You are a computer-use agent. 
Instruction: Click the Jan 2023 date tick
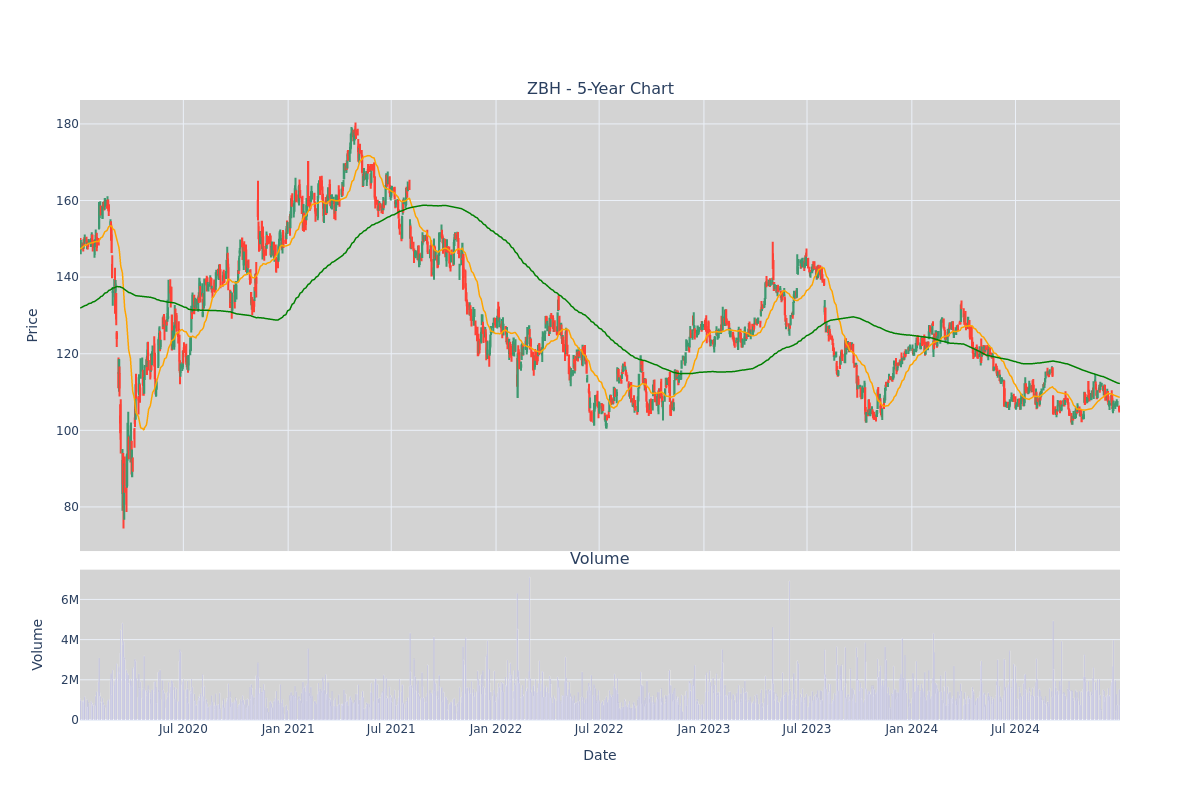pyautogui.click(x=704, y=729)
